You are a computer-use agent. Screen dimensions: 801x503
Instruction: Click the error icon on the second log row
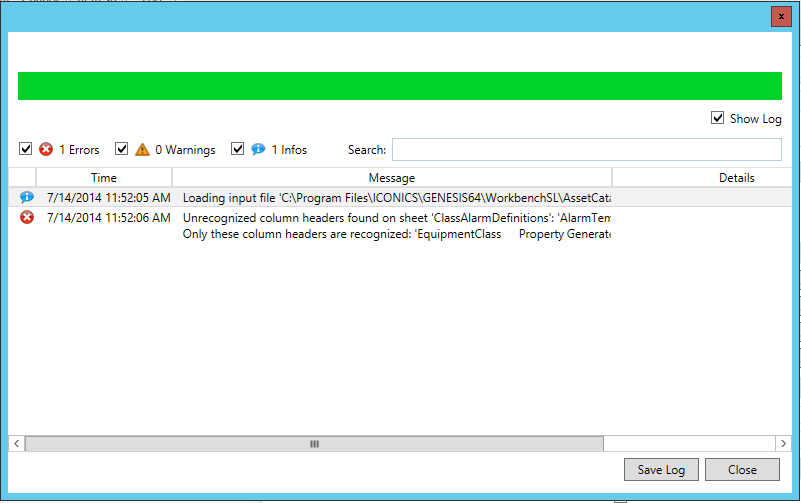[x=27, y=218]
